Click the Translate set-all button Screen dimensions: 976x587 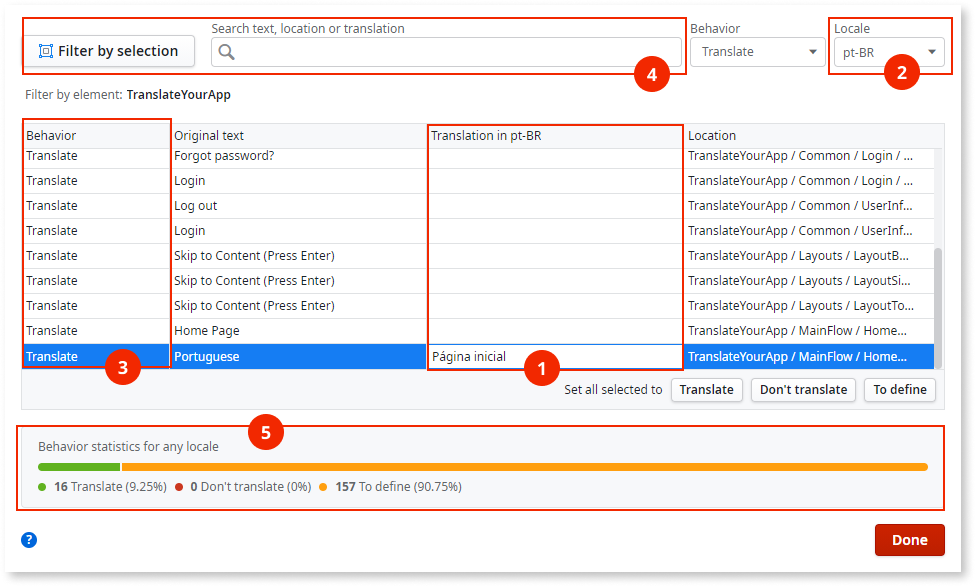pyautogui.click(x=707, y=390)
